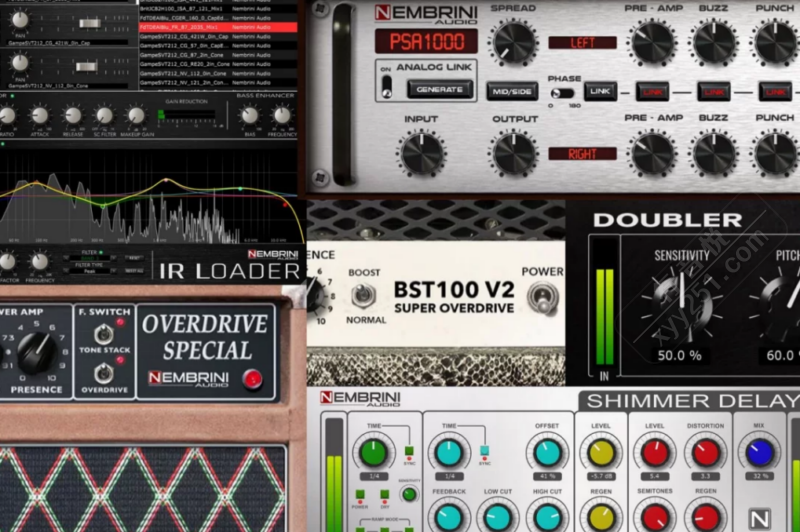Click the red power lamp on Overdrive Special
This screenshot has width=800, height=532.
[252, 379]
